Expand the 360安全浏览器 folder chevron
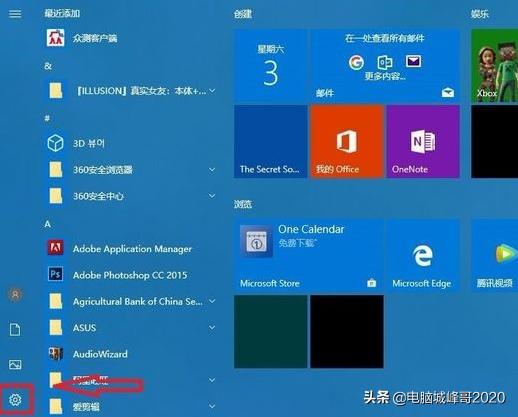 [x=212, y=169]
